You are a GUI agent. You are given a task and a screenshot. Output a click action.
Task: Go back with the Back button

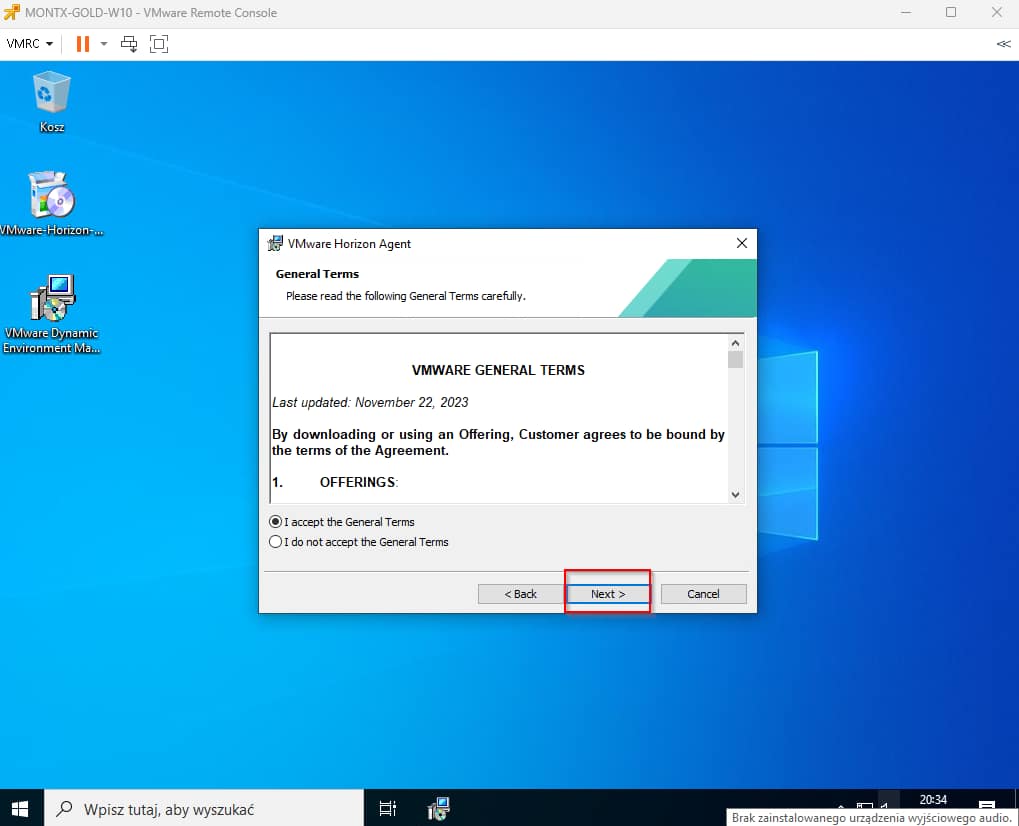pos(520,594)
